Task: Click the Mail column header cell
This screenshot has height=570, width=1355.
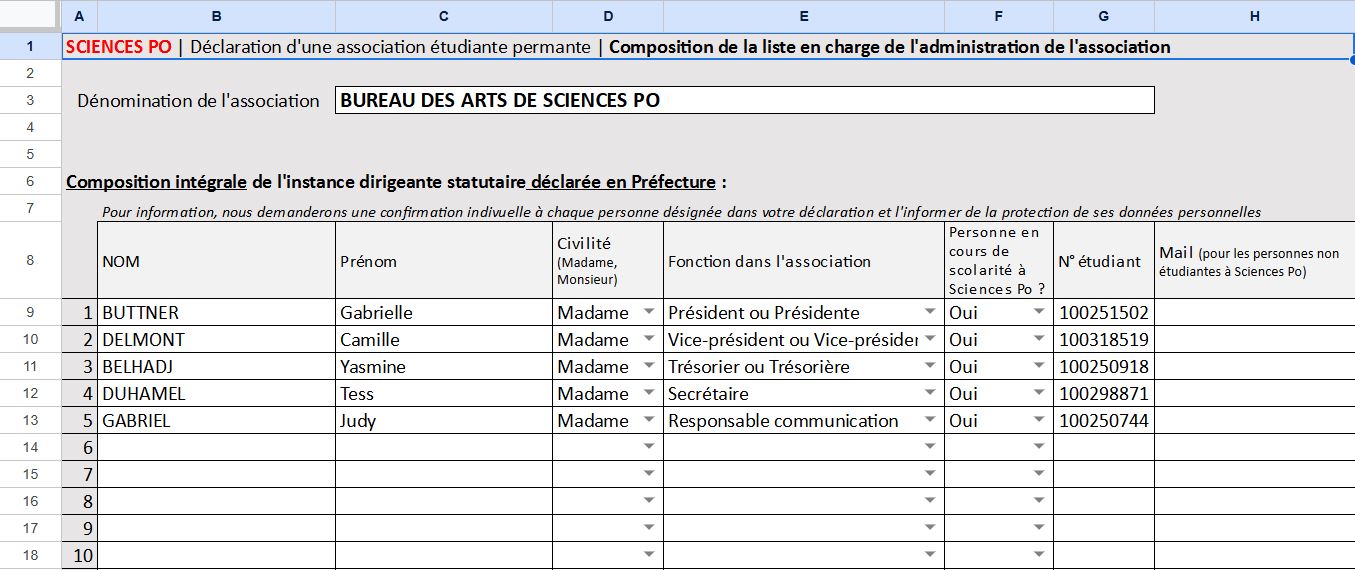Action: pyautogui.click(x=1254, y=261)
